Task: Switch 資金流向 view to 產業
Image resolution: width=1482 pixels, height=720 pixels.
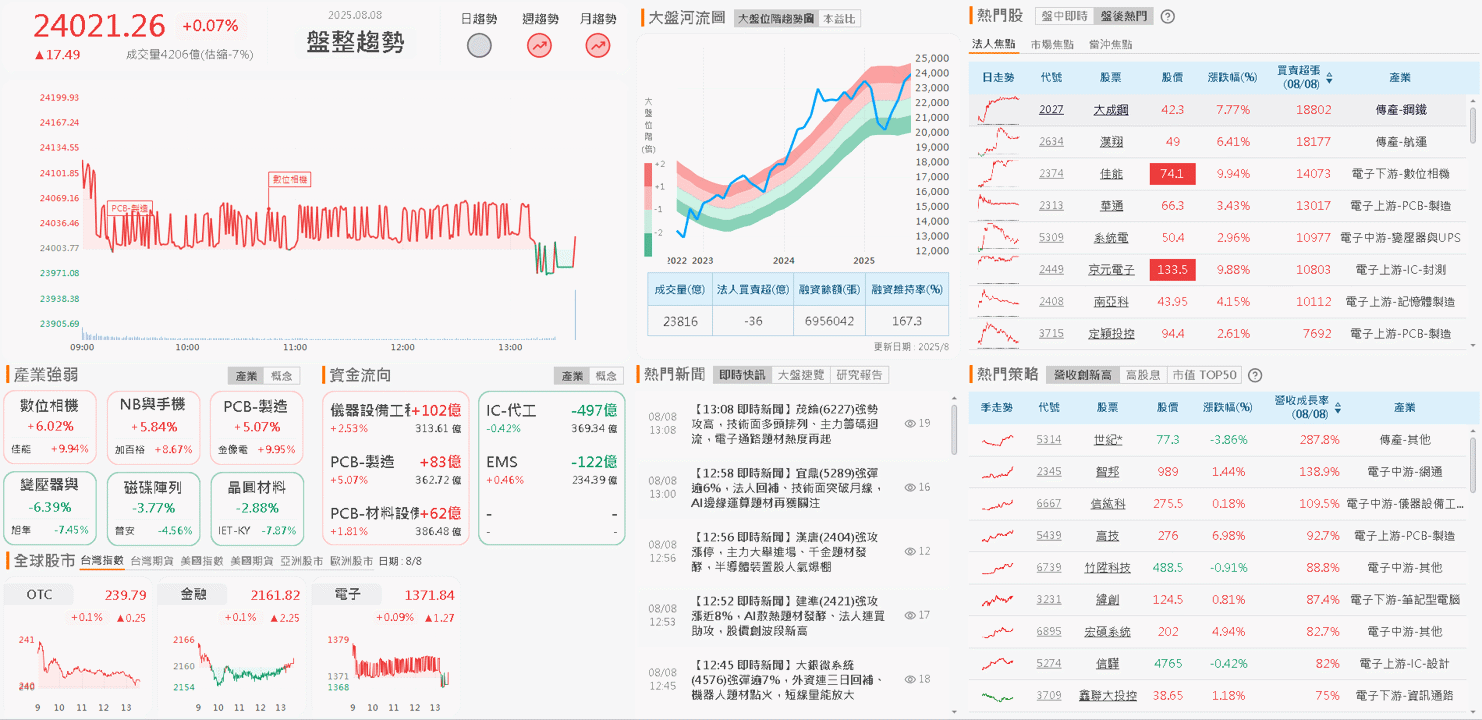Action: tap(572, 376)
